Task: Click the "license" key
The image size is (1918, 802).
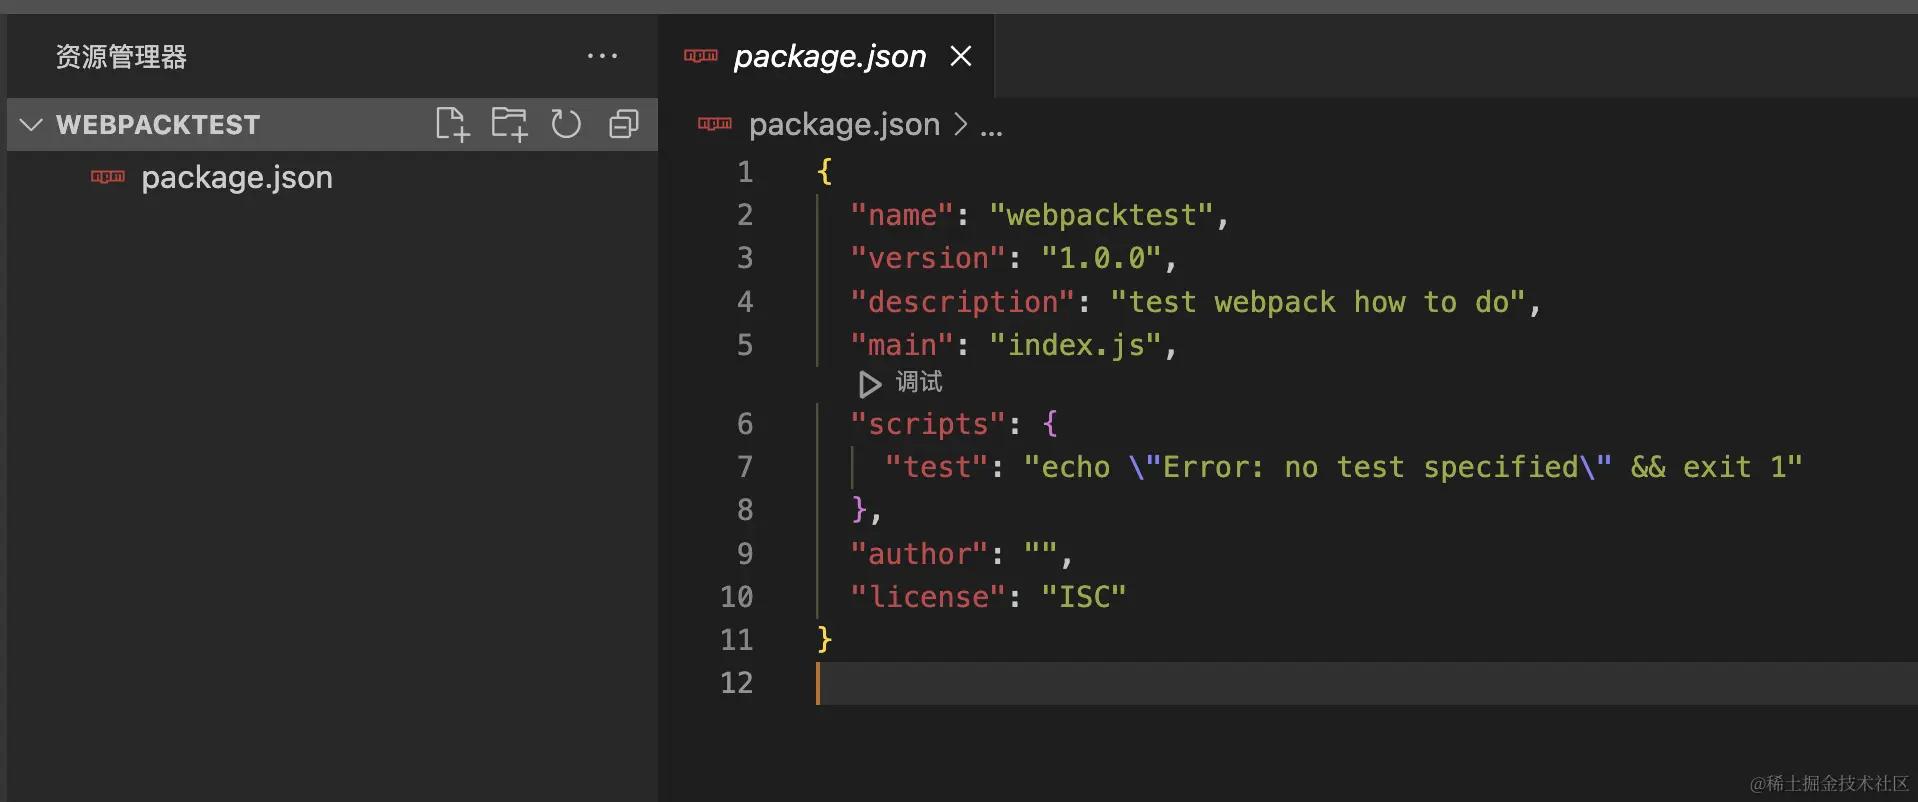Action: click(927, 597)
